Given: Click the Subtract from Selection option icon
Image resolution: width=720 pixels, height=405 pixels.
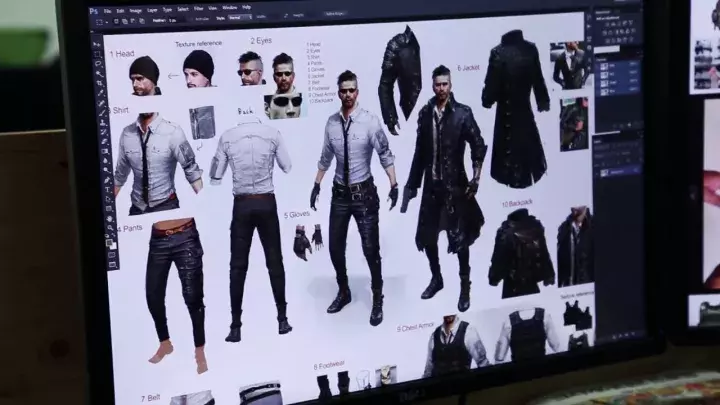Looking at the screenshot, I should tap(133, 21).
